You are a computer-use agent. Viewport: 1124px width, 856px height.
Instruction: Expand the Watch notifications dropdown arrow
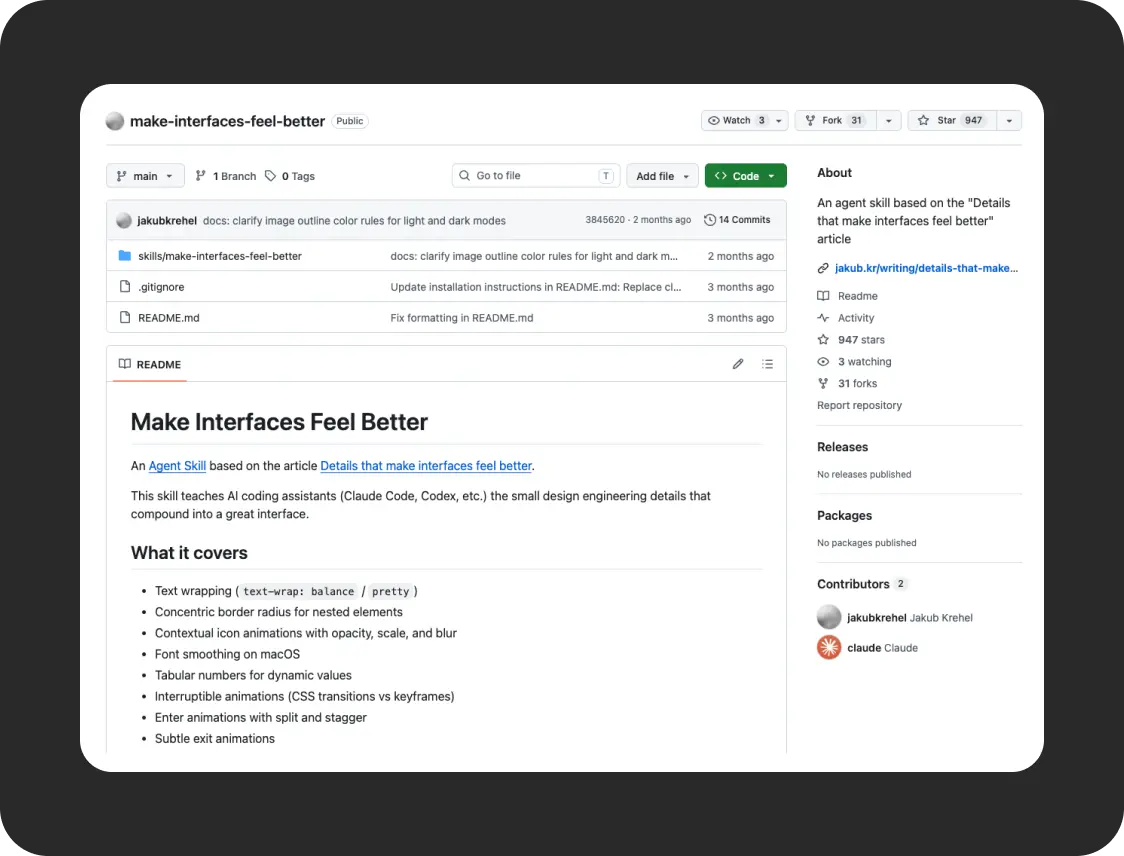(x=779, y=120)
